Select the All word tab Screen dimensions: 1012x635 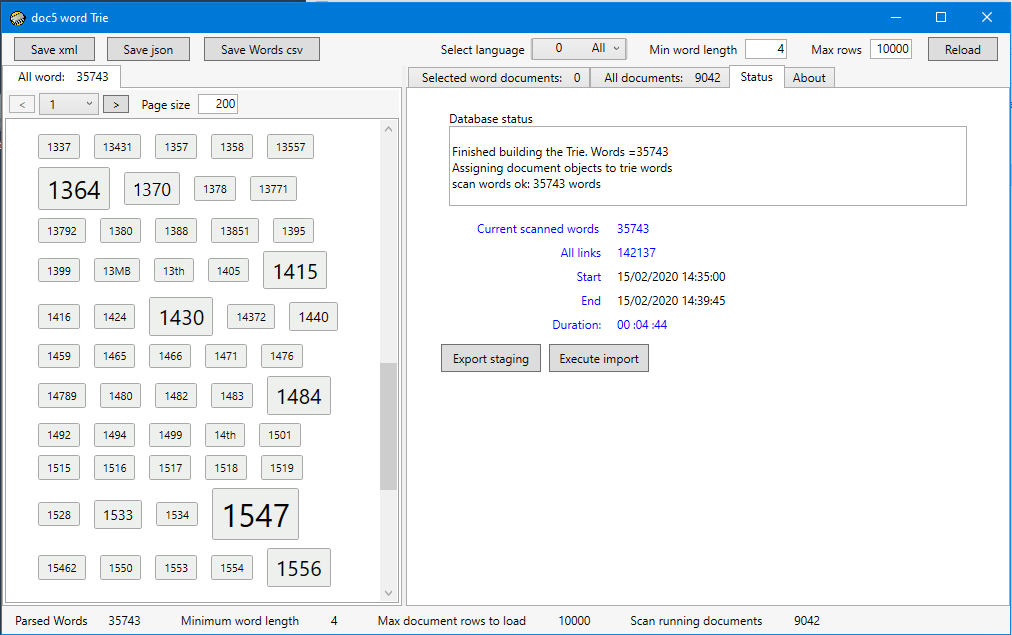[x=62, y=77]
